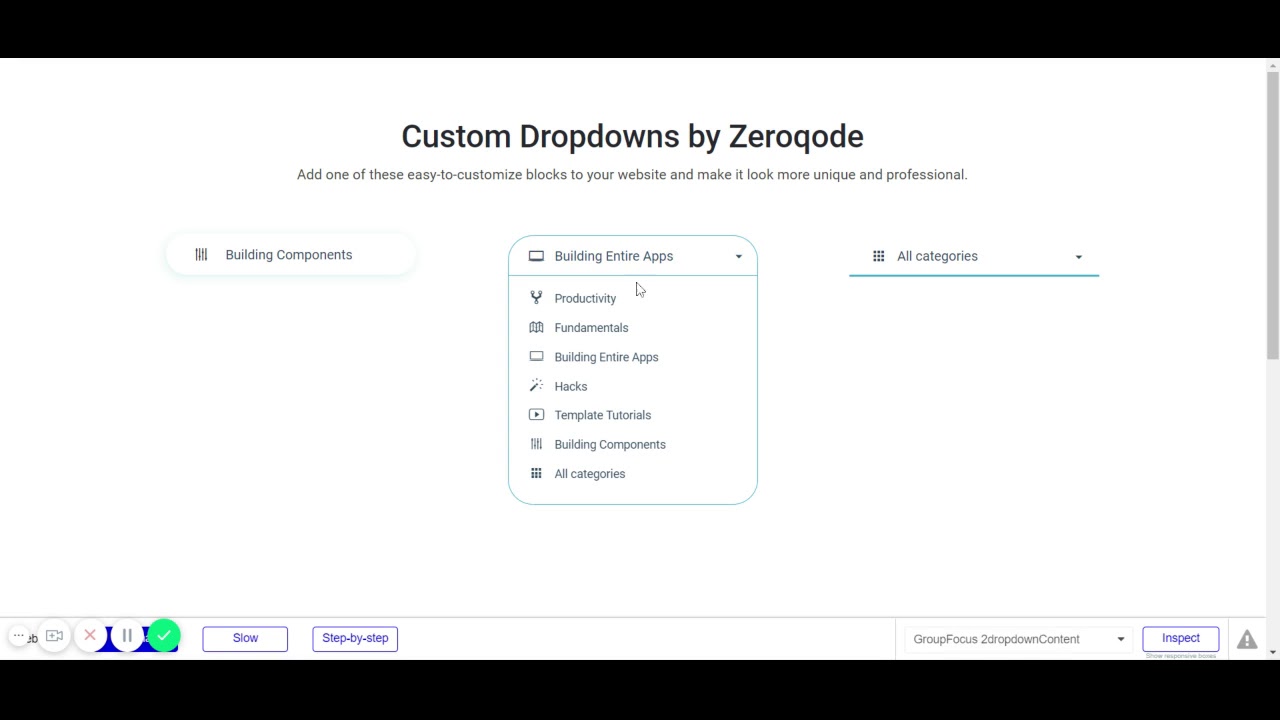Choose the Fundamentals map icon entry
The width and height of the screenshot is (1280, 720).
pos(536,327)
